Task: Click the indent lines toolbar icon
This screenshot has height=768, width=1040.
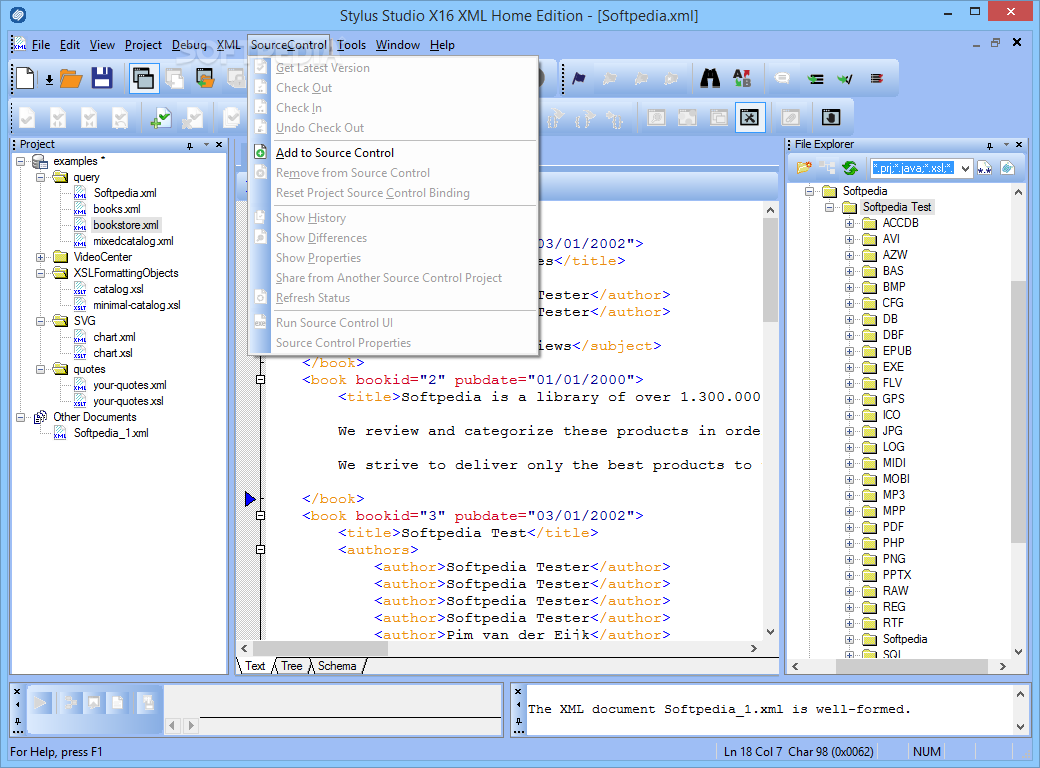Action: [815, 79]
